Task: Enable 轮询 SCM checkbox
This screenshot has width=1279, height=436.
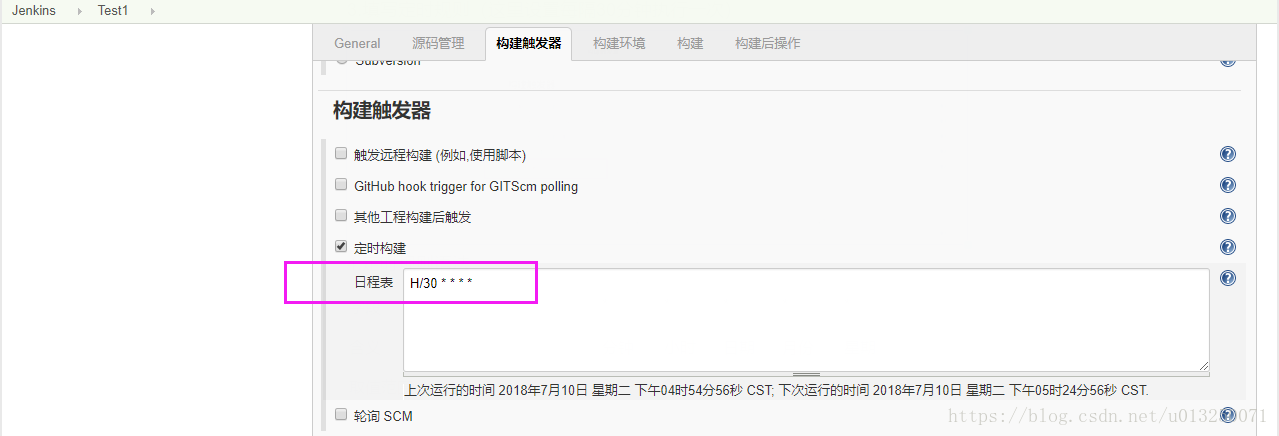Action: pos(341,414)
